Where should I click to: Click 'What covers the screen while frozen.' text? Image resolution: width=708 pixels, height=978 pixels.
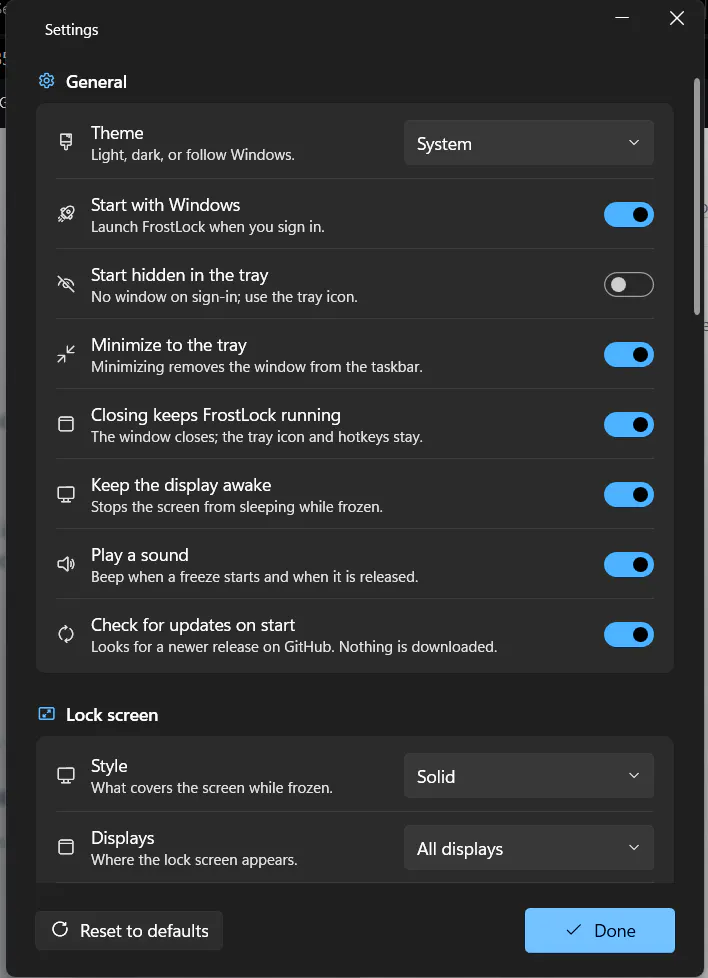(x=212, y=788)
